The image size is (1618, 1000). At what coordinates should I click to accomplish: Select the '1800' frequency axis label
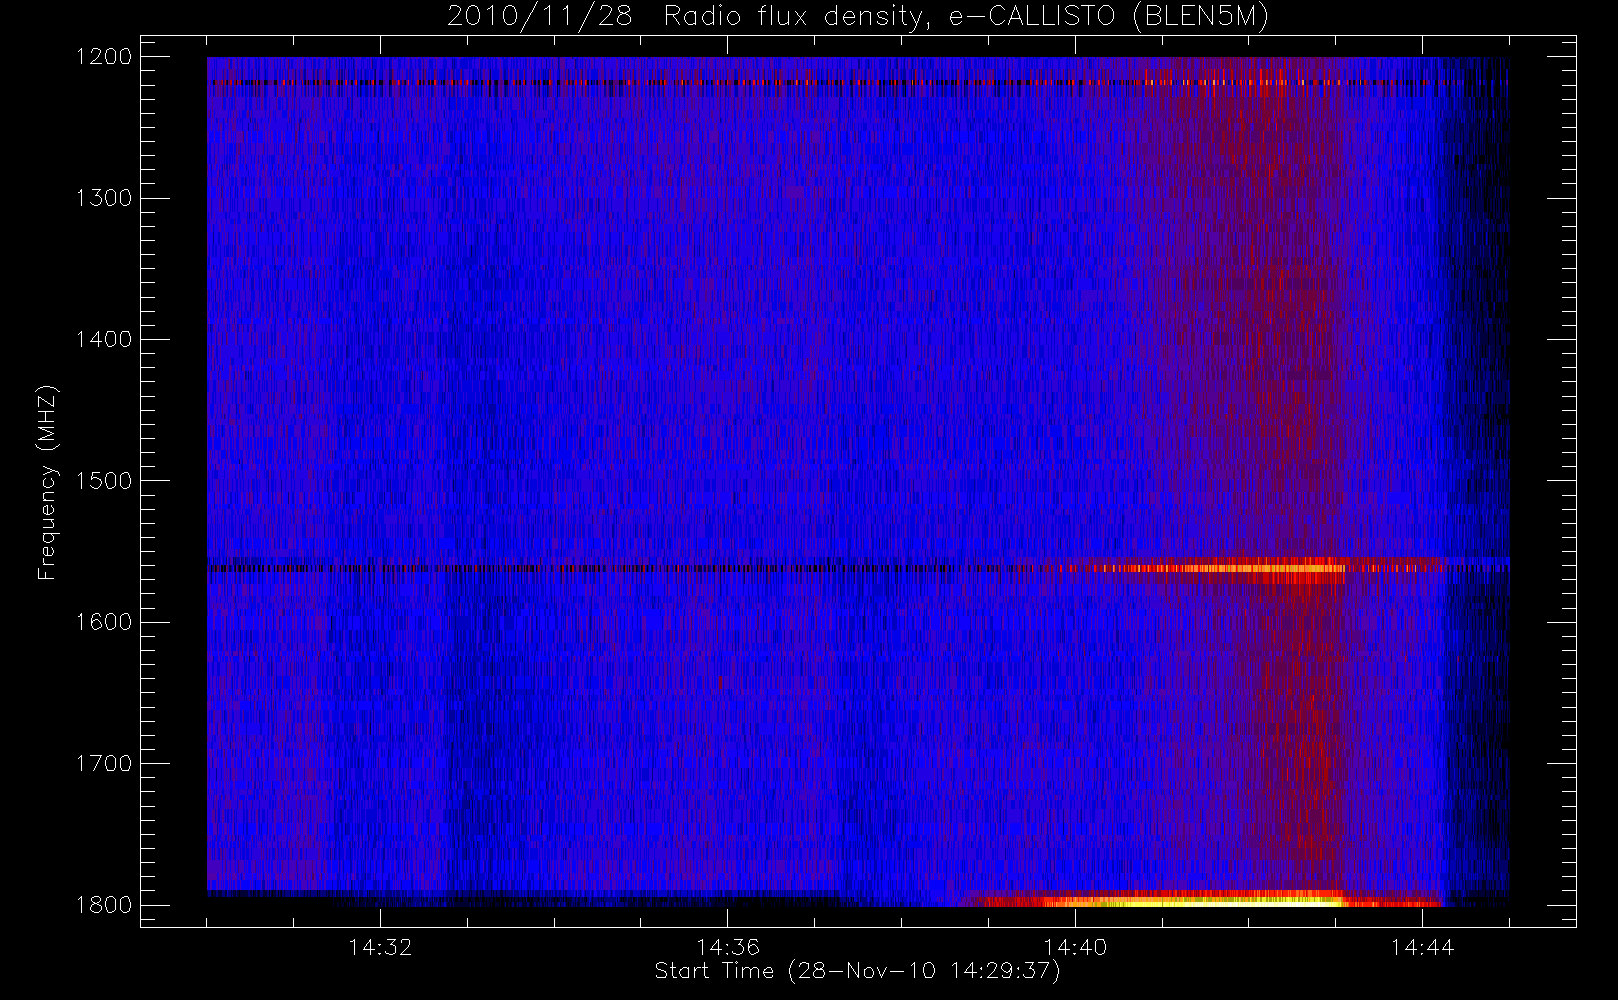[x=104, y=905]
